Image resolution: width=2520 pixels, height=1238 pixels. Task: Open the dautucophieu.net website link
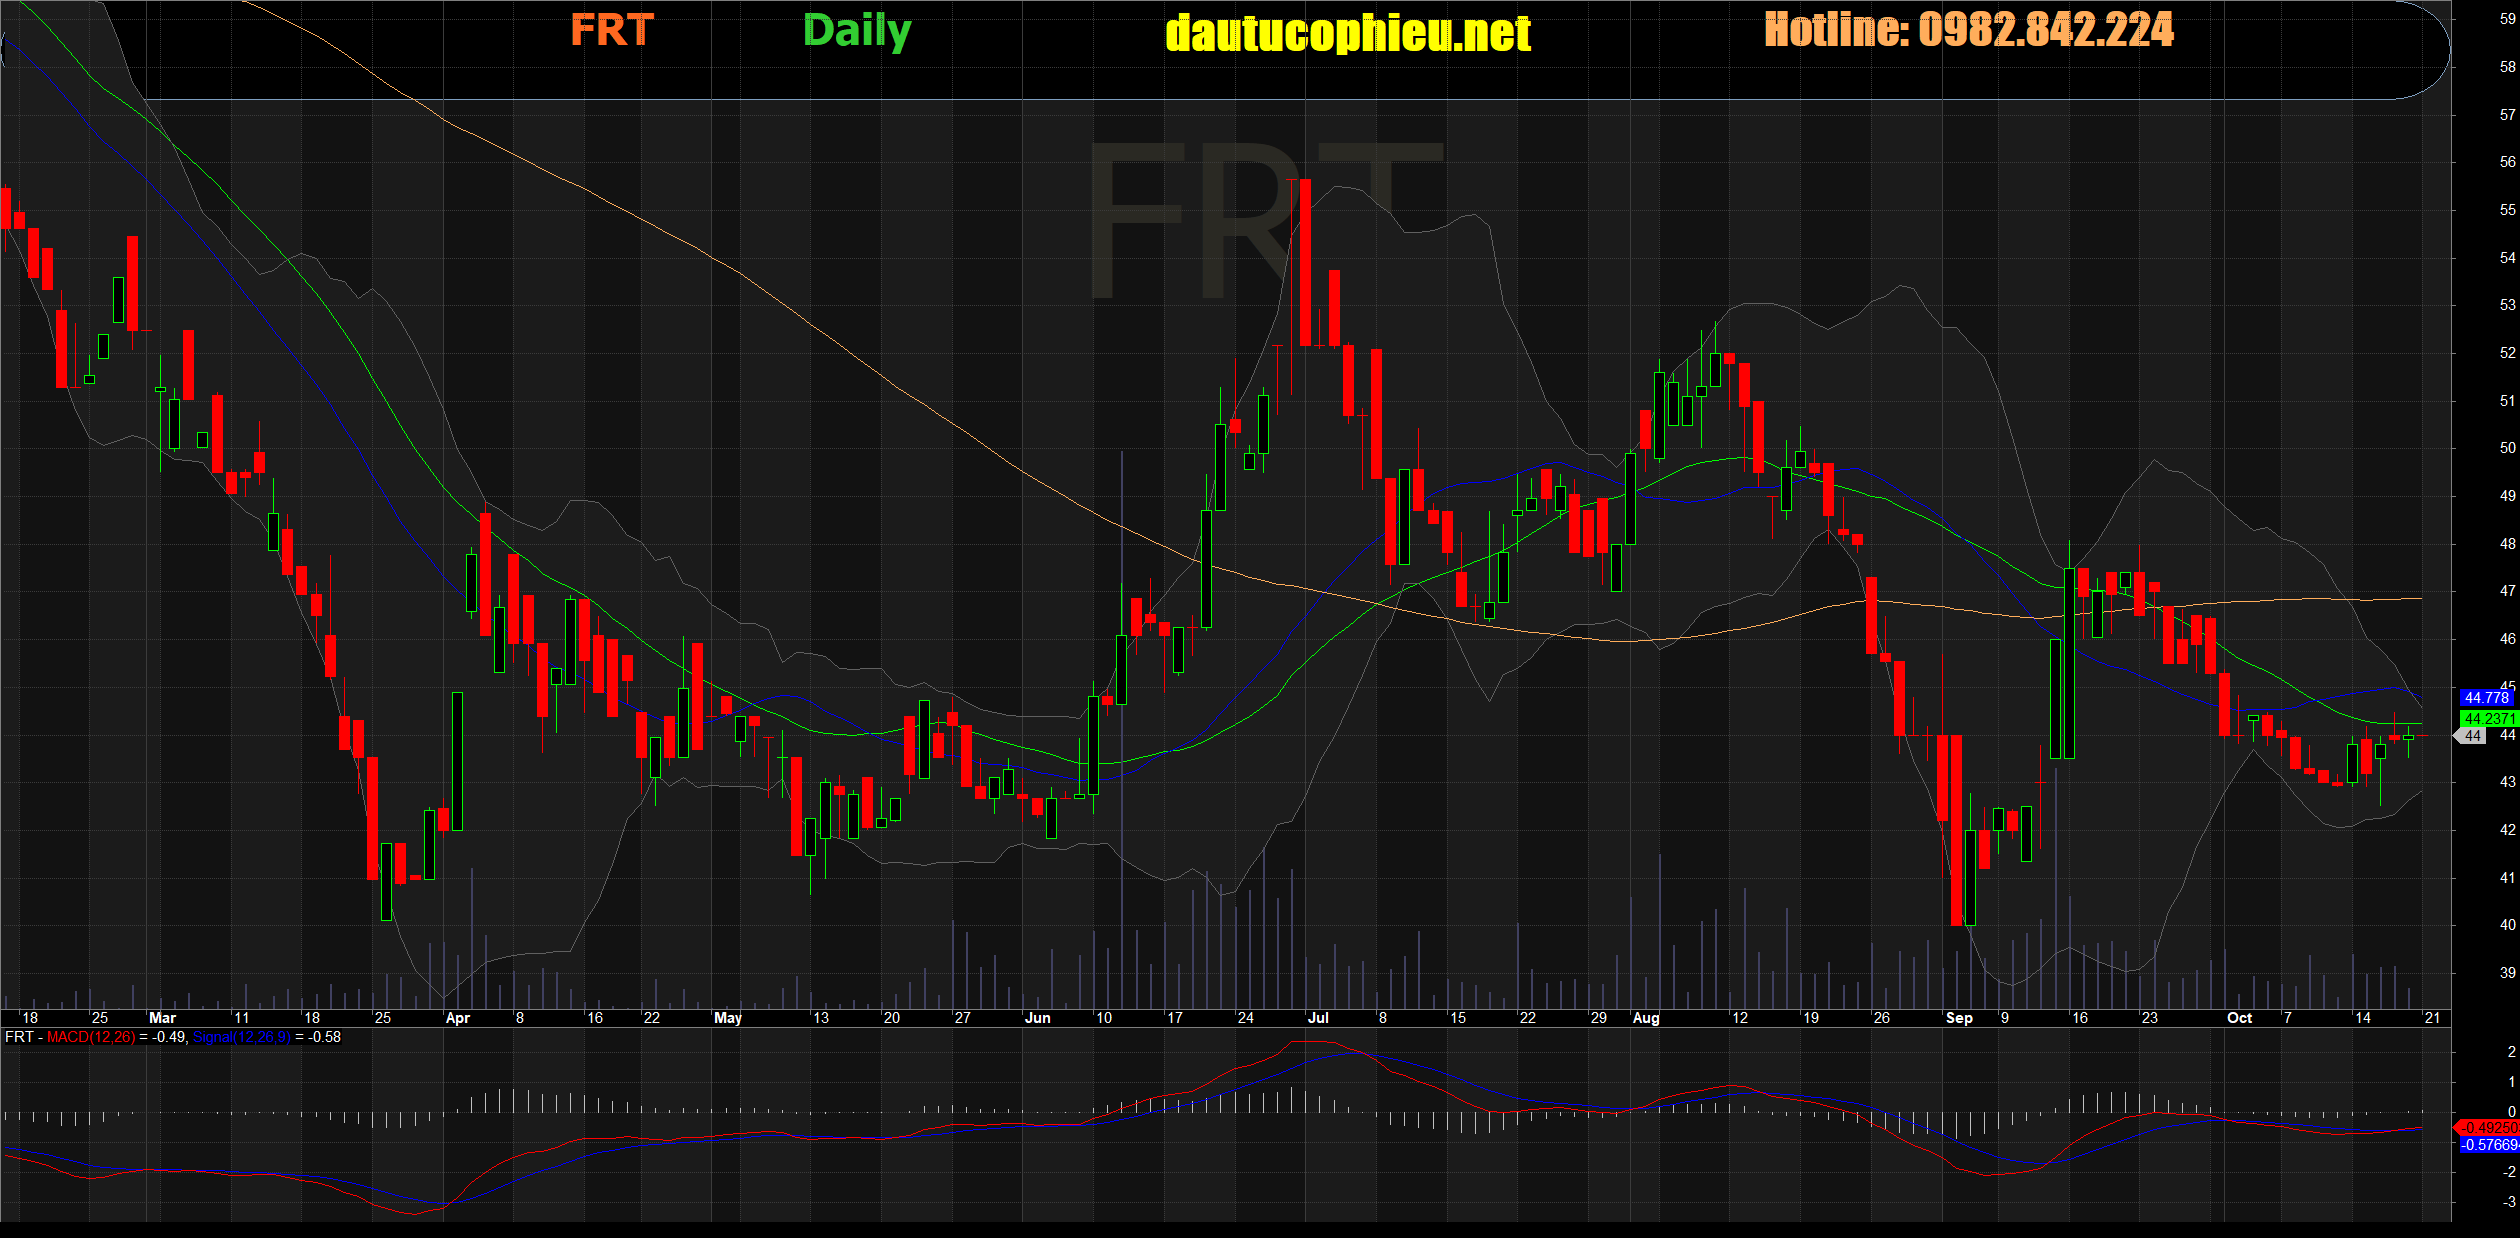tap(1347, 34)
